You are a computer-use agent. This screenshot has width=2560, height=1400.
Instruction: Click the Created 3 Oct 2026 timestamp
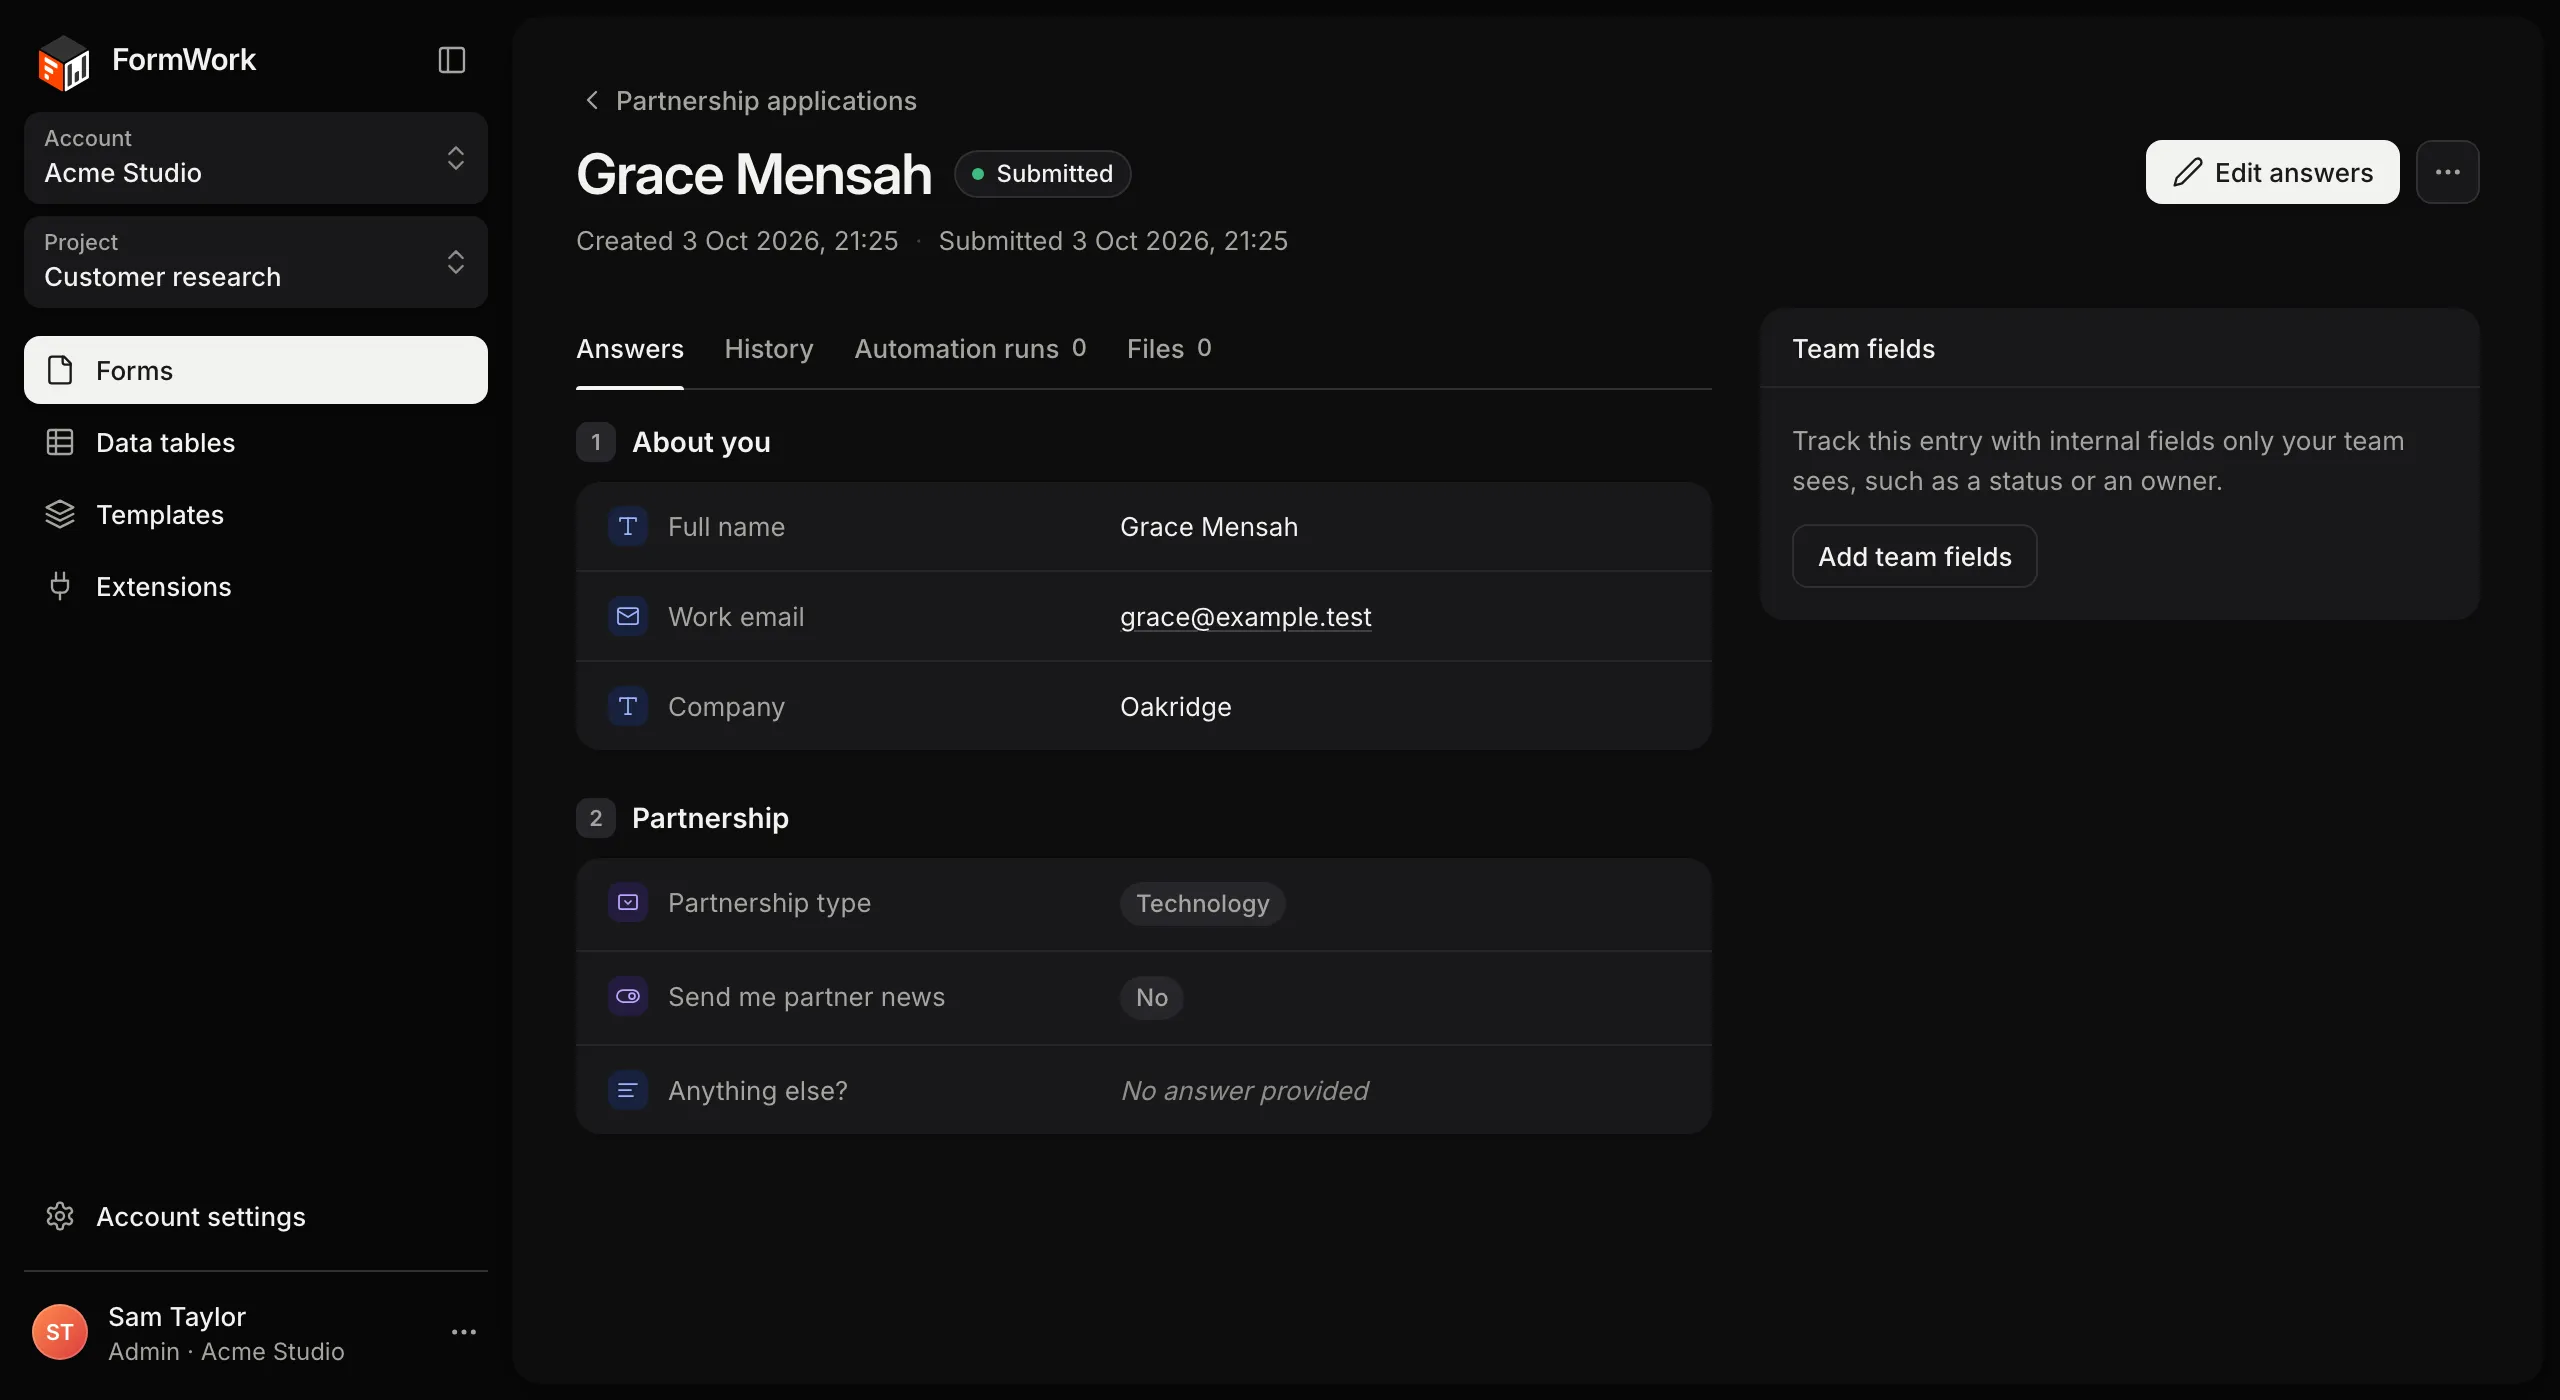[x=737, y=241]
